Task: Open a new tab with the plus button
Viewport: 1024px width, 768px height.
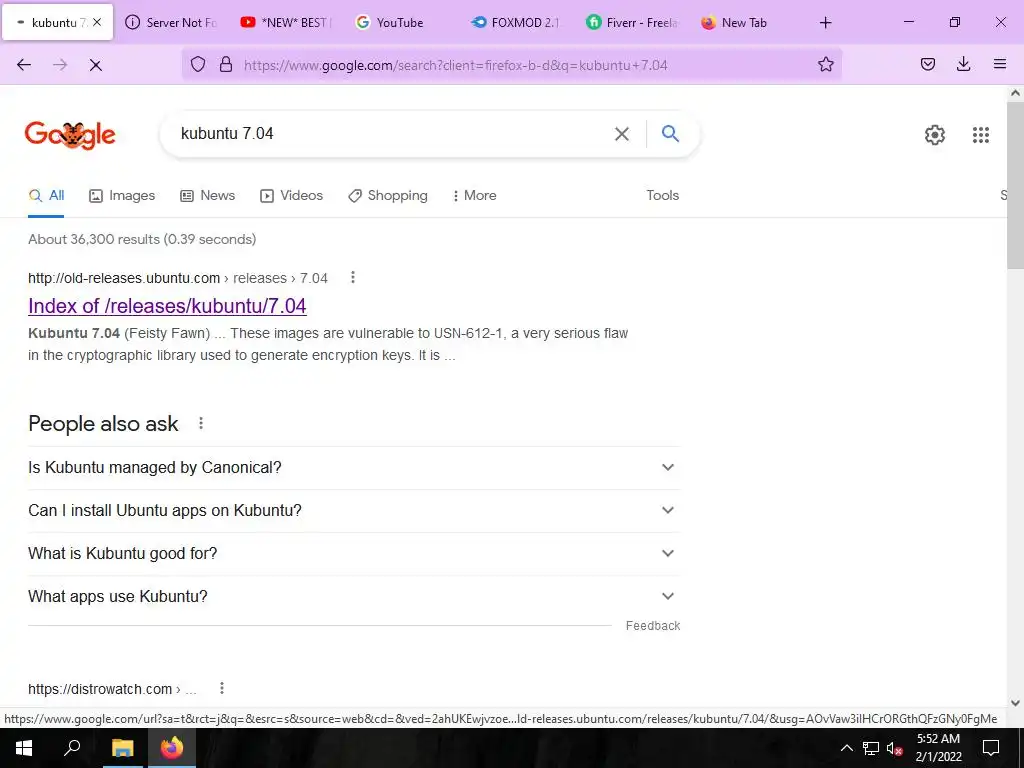Action: [x=825, y=23]
